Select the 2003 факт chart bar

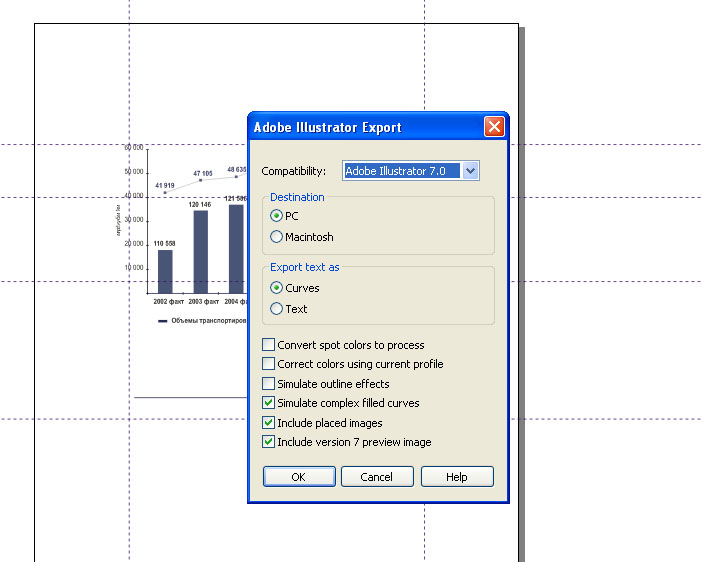(201, 252)
